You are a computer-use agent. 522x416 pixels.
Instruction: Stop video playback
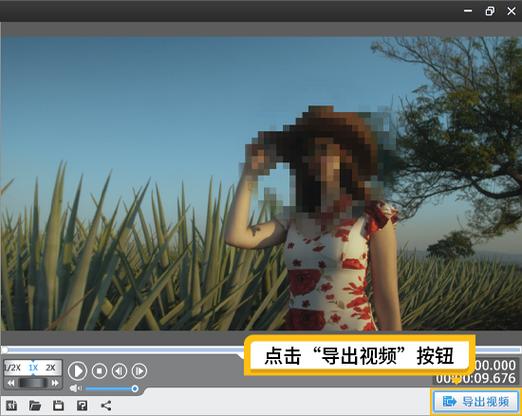click(x=99, y=371)
